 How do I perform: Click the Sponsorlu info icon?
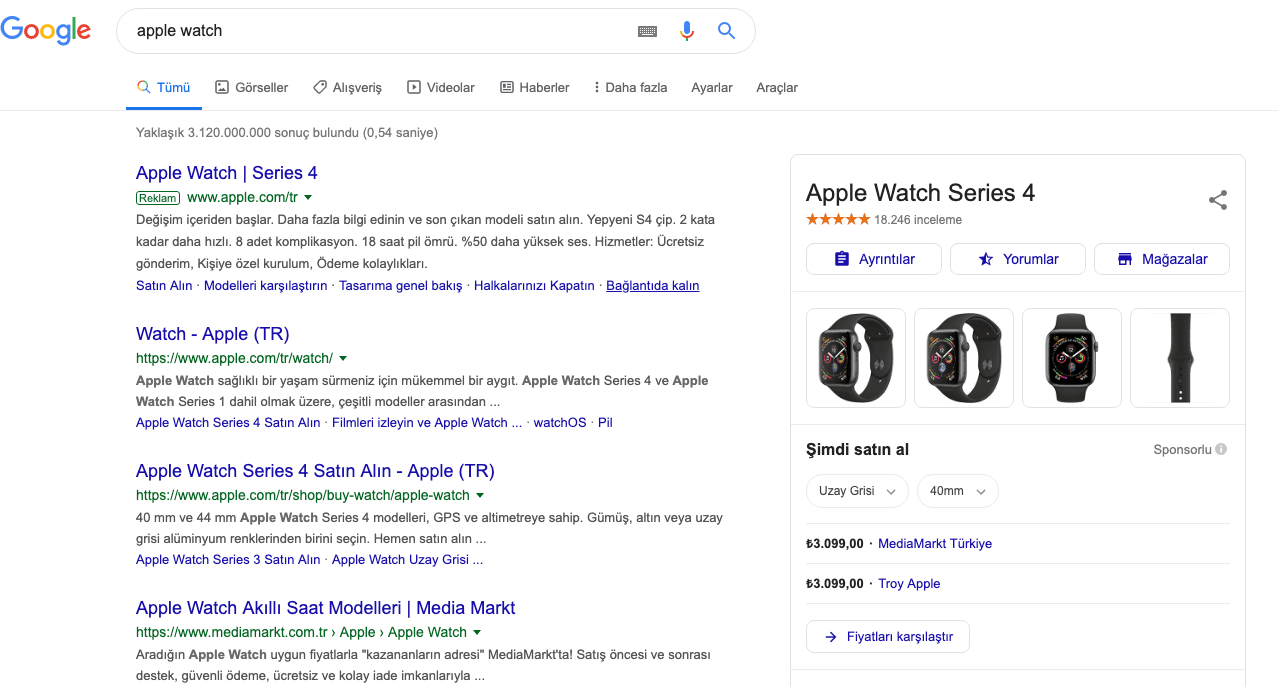click(x=1221, y=450)
